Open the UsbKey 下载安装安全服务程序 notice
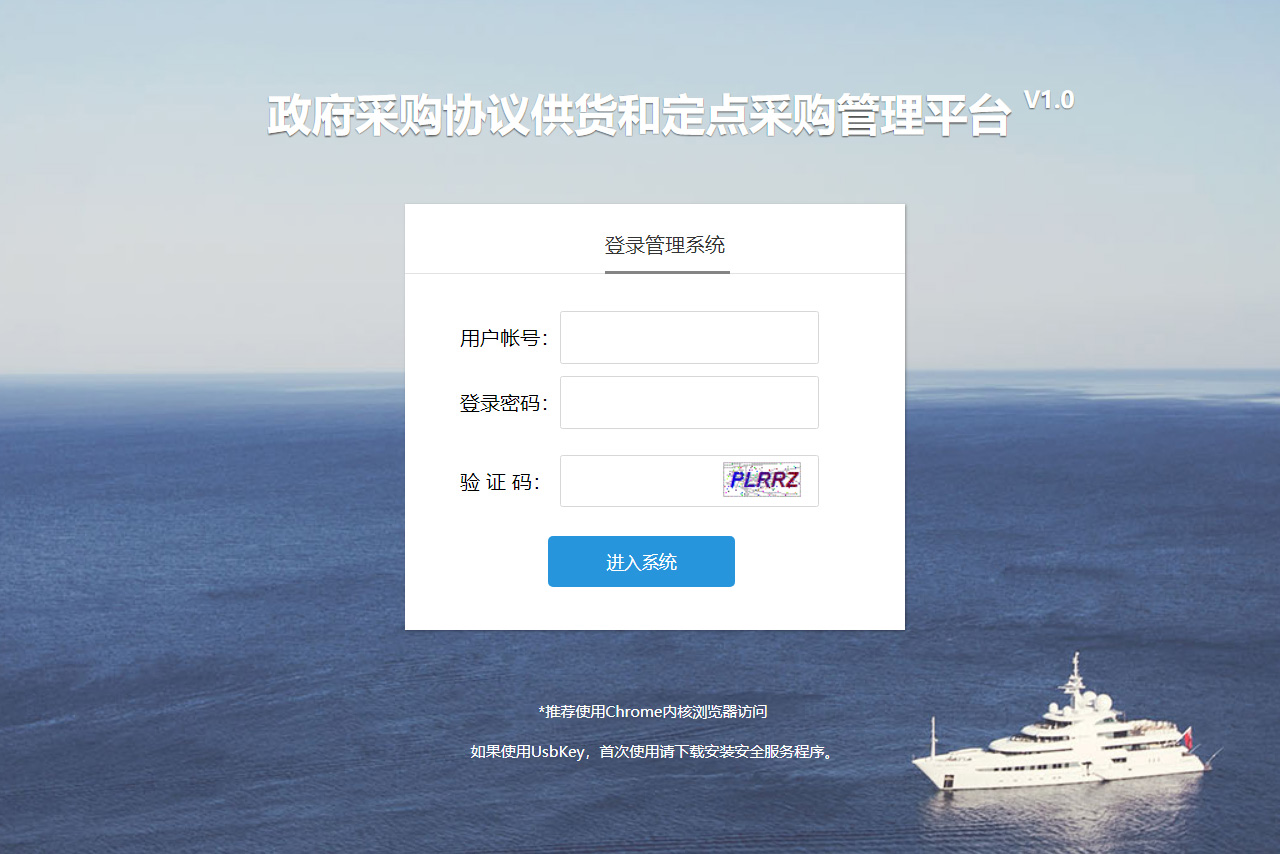 pos(653,751)
